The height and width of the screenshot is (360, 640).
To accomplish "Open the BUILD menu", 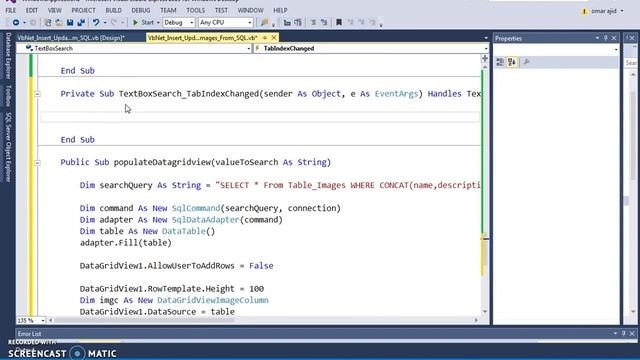I will [x=113, y=10].
